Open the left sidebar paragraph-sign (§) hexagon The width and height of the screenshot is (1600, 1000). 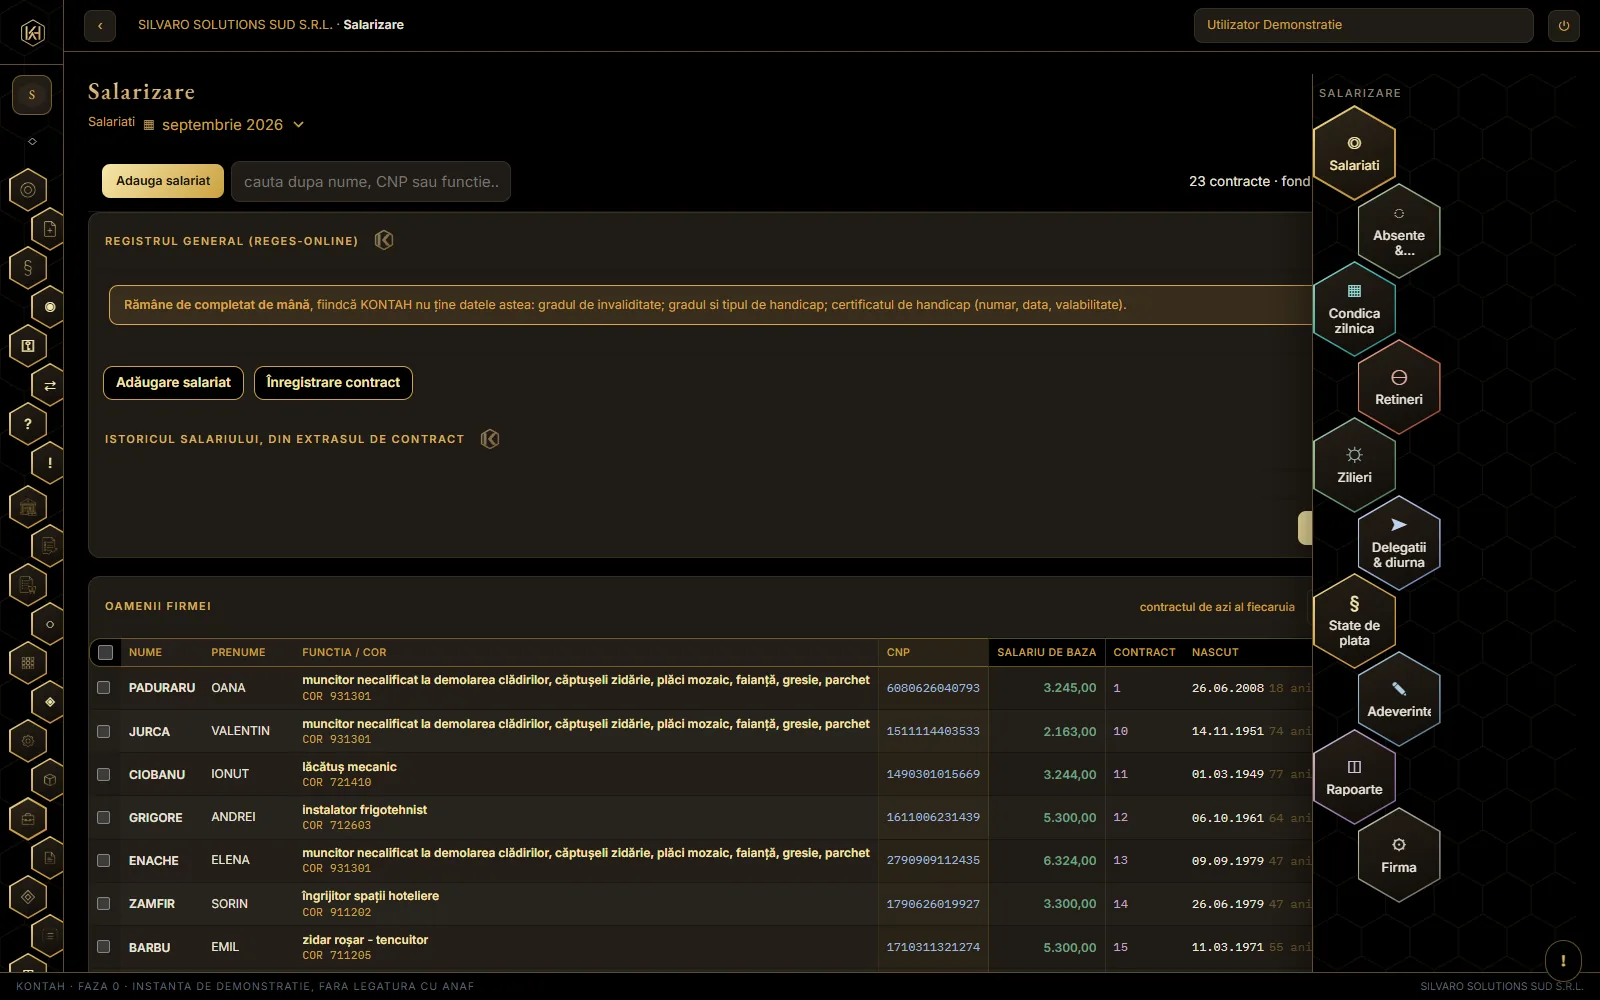click(x=28, y=268)
